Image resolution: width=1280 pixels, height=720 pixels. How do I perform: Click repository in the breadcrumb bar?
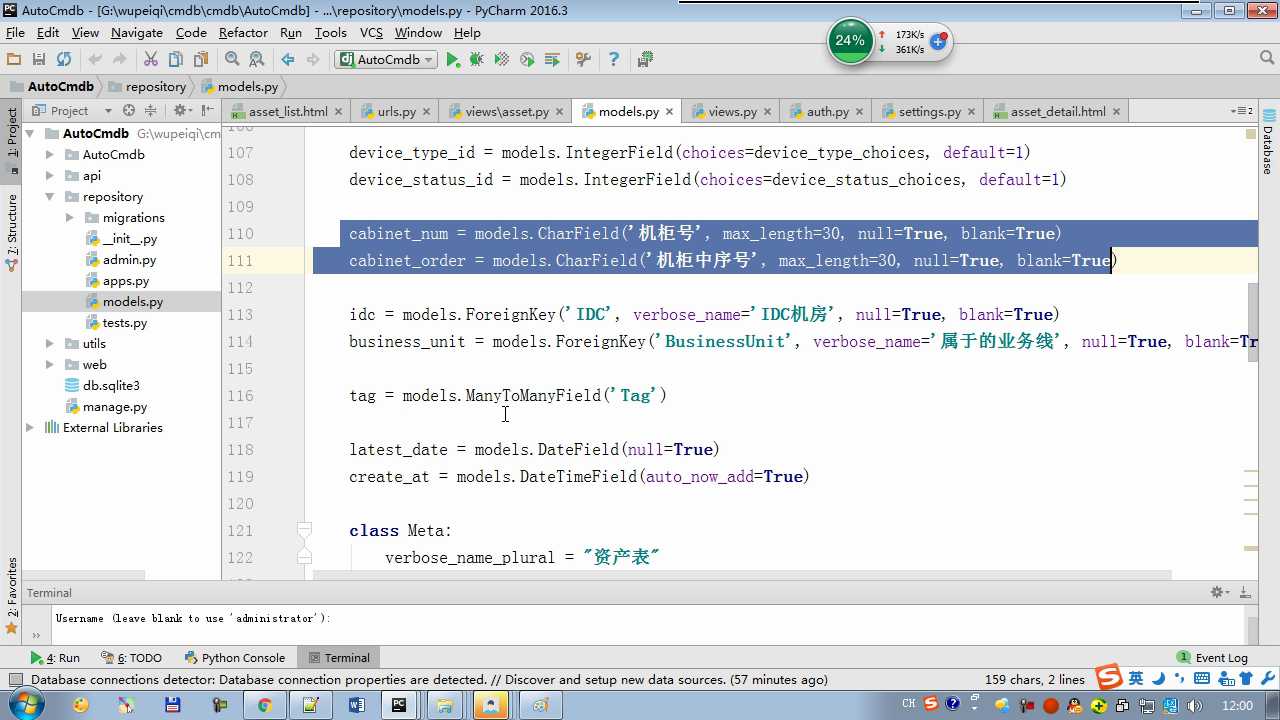[x=147, y=87]
